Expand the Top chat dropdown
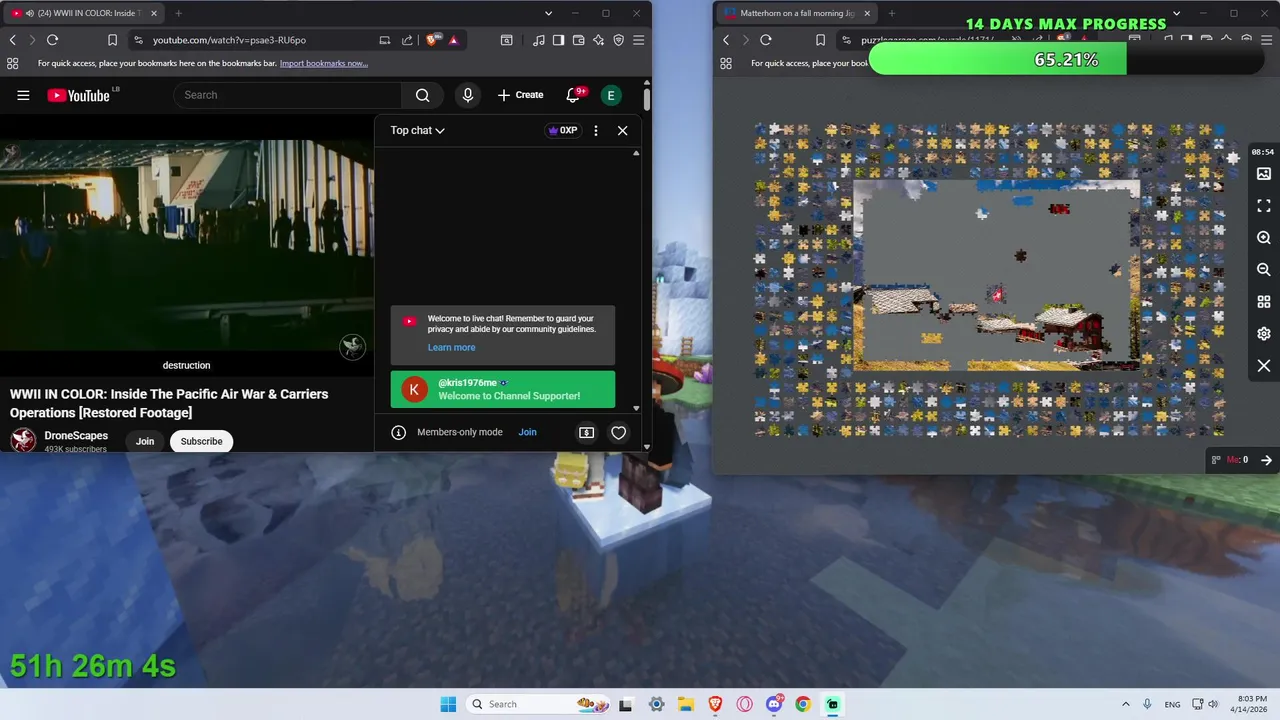The image size is (1280, 720). pyautogui.click(x=417, y=130)
